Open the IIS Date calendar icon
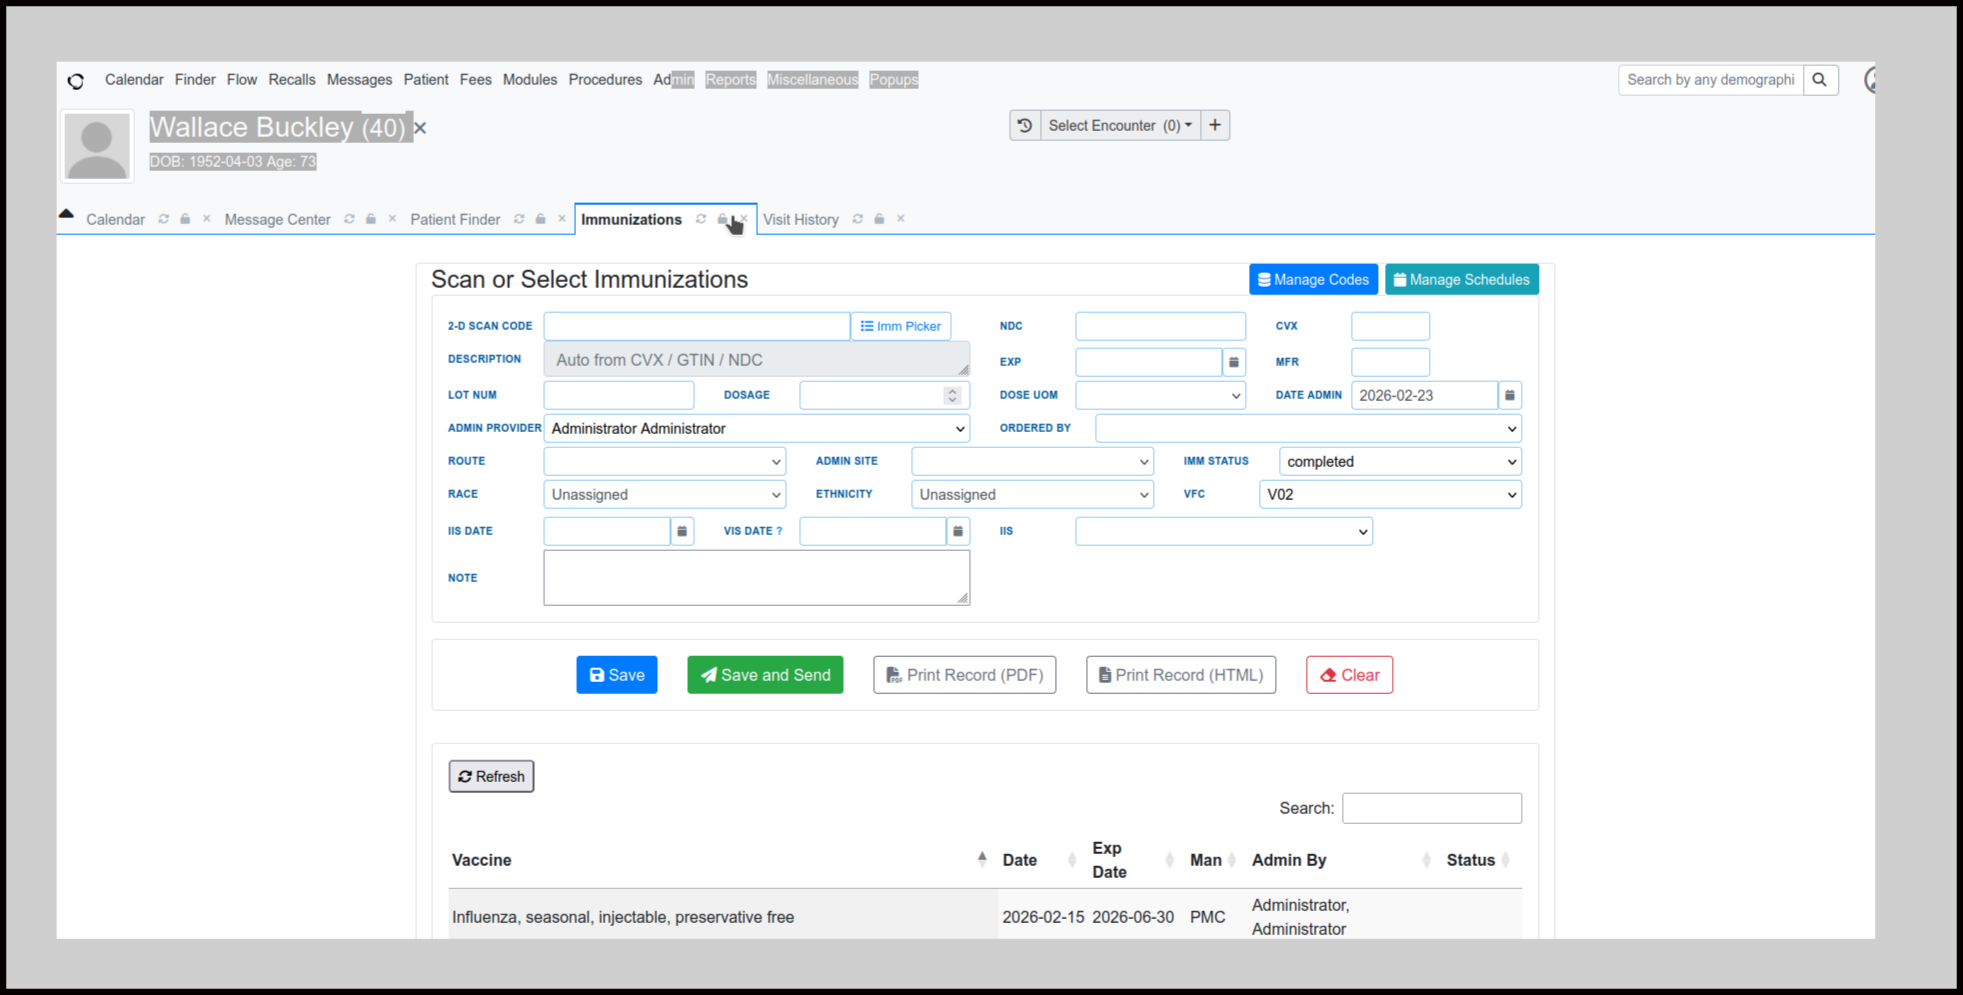The height and width of the screenshot is (995, 1963). [x=682, y=531]
